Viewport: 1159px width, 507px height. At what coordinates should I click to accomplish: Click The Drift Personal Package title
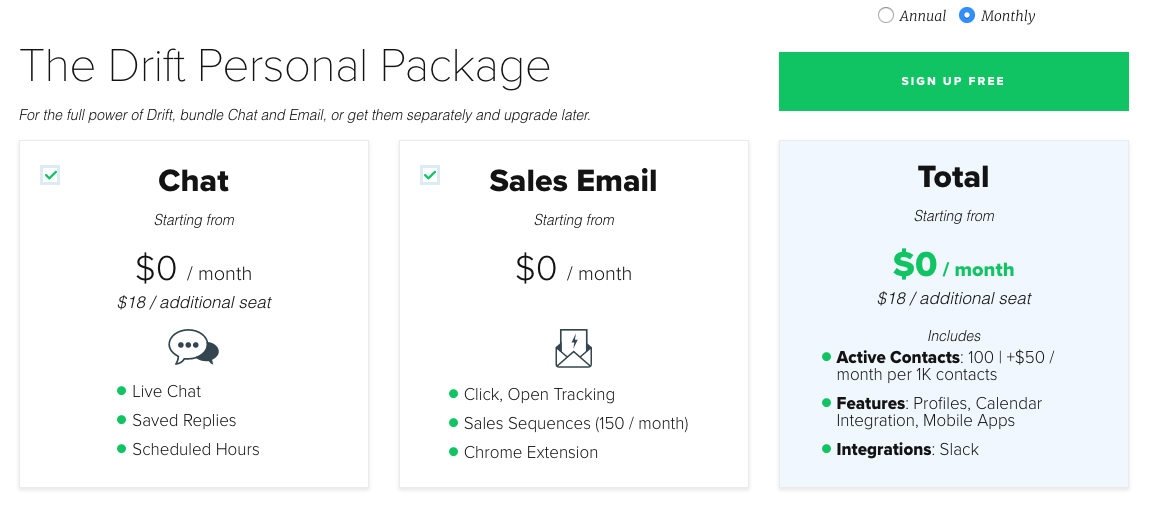[285, 66]
